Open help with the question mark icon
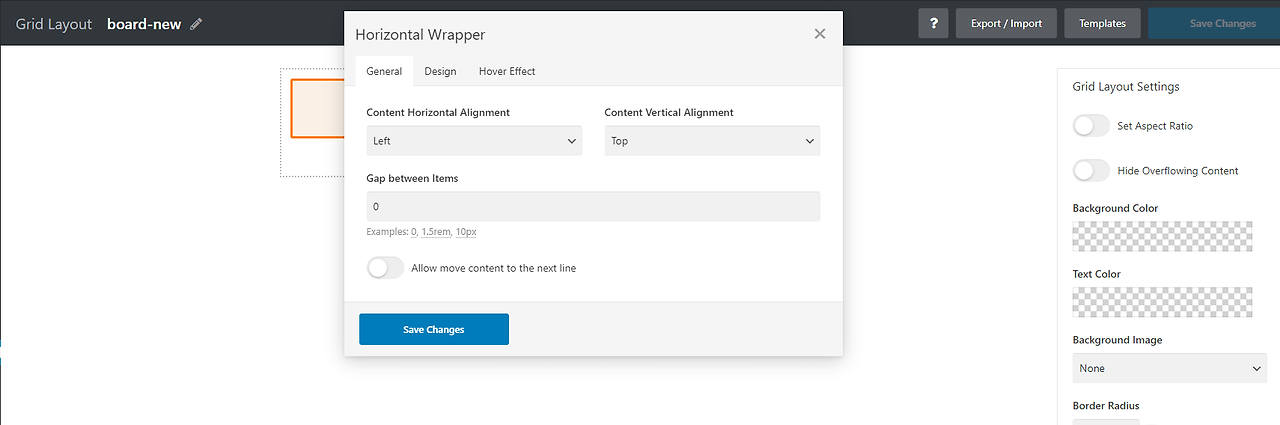The width and height of the screenshot is (1280, 425). click(x=933, y=23)
